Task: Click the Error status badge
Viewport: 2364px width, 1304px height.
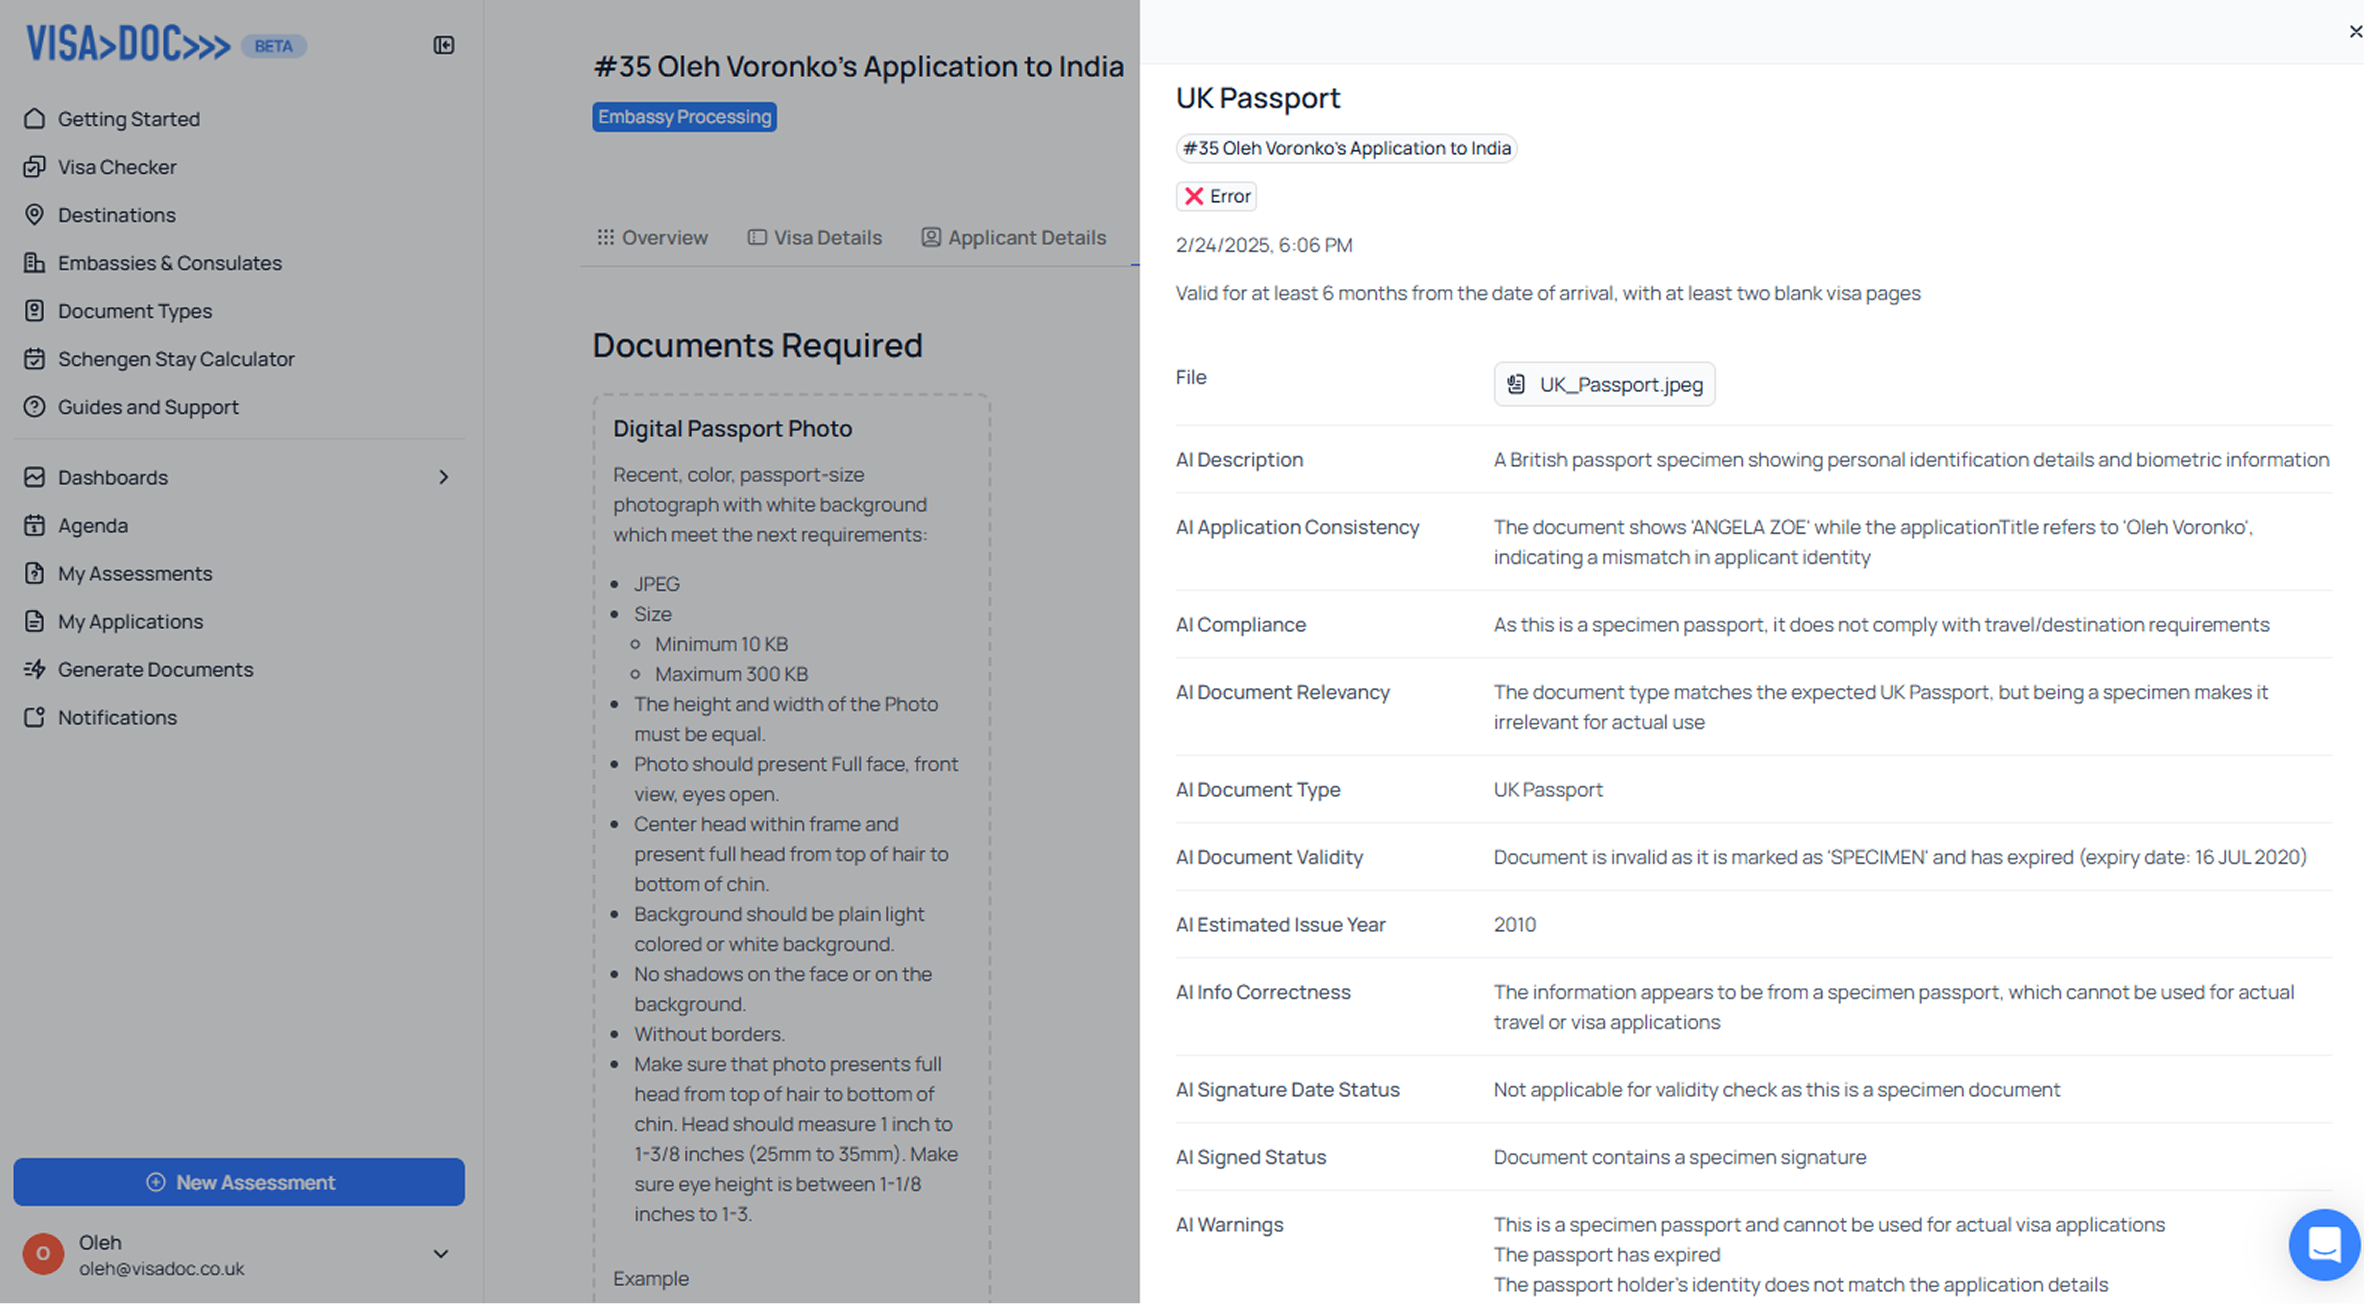Action: point(1216,196)
